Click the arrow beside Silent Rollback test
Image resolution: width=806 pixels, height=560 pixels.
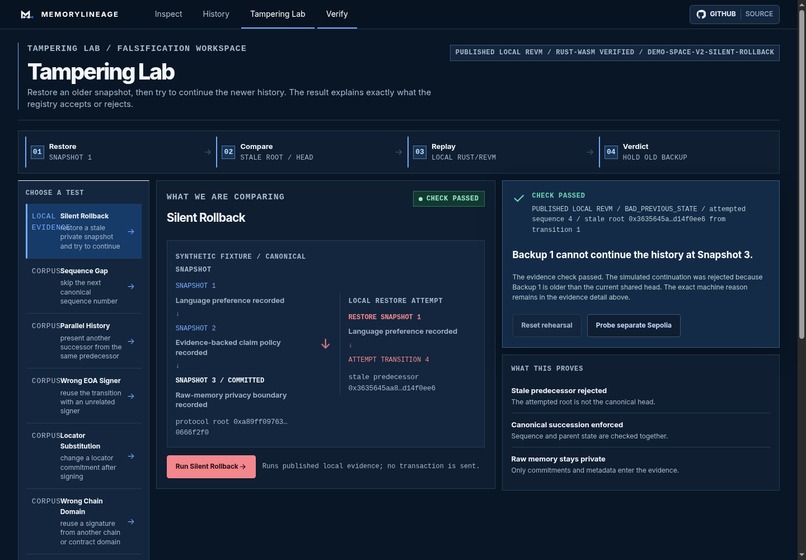(131, 231)
